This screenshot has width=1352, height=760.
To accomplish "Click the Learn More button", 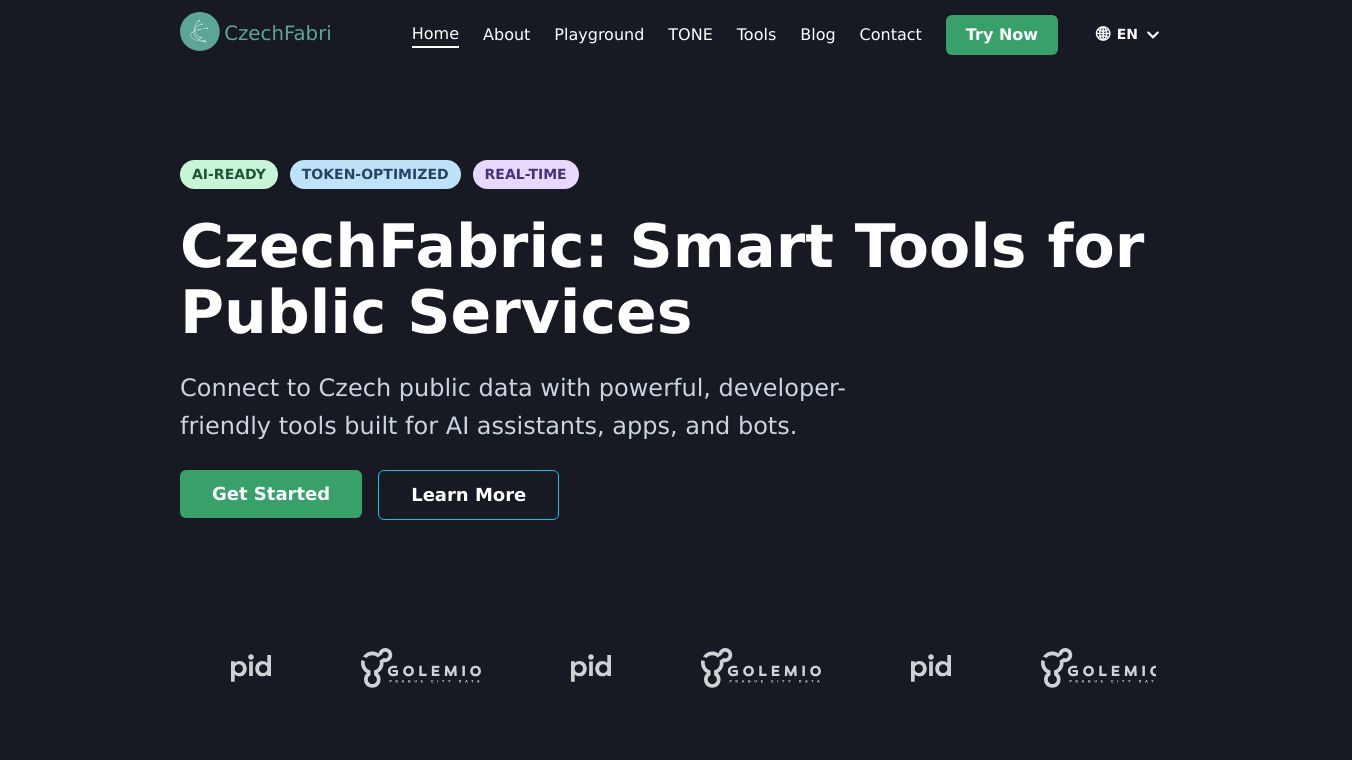I will (x=468, y=495).
